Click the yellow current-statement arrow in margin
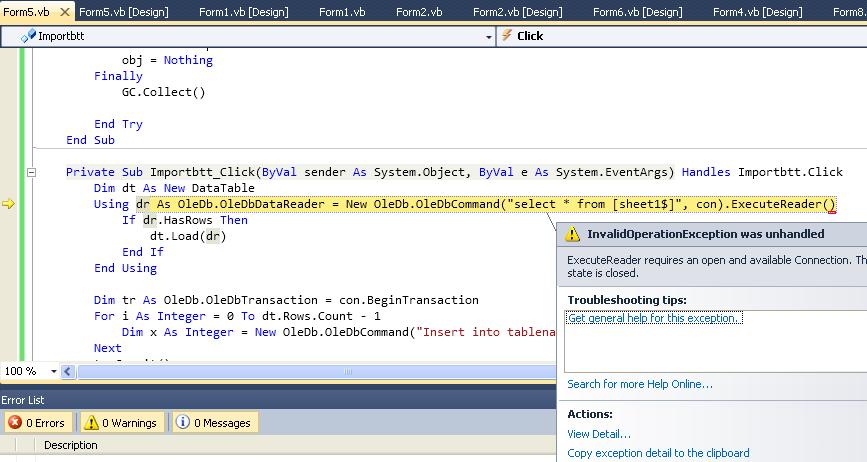Viewport: 867px width, 462px height. coord(9,204)
